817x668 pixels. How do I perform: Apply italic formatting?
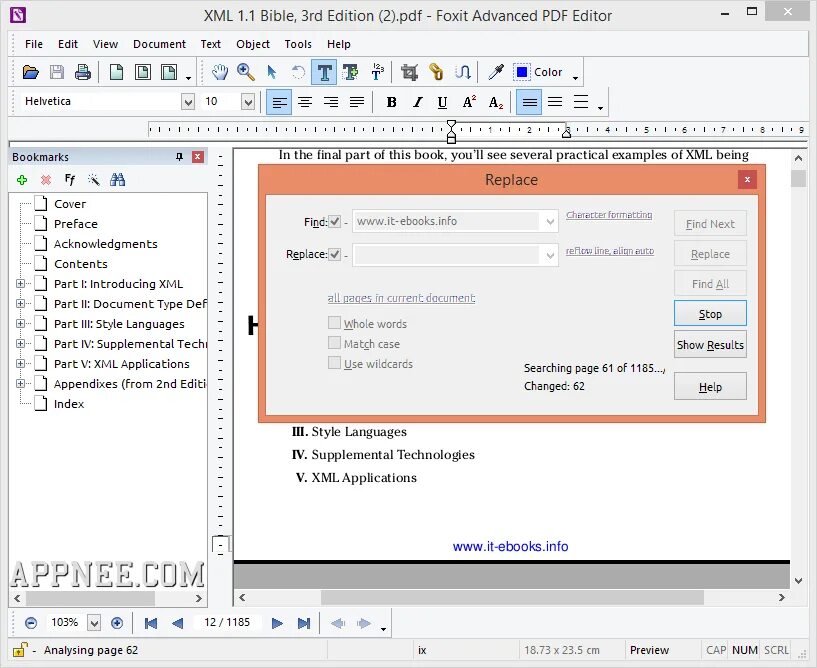point(417,102)
